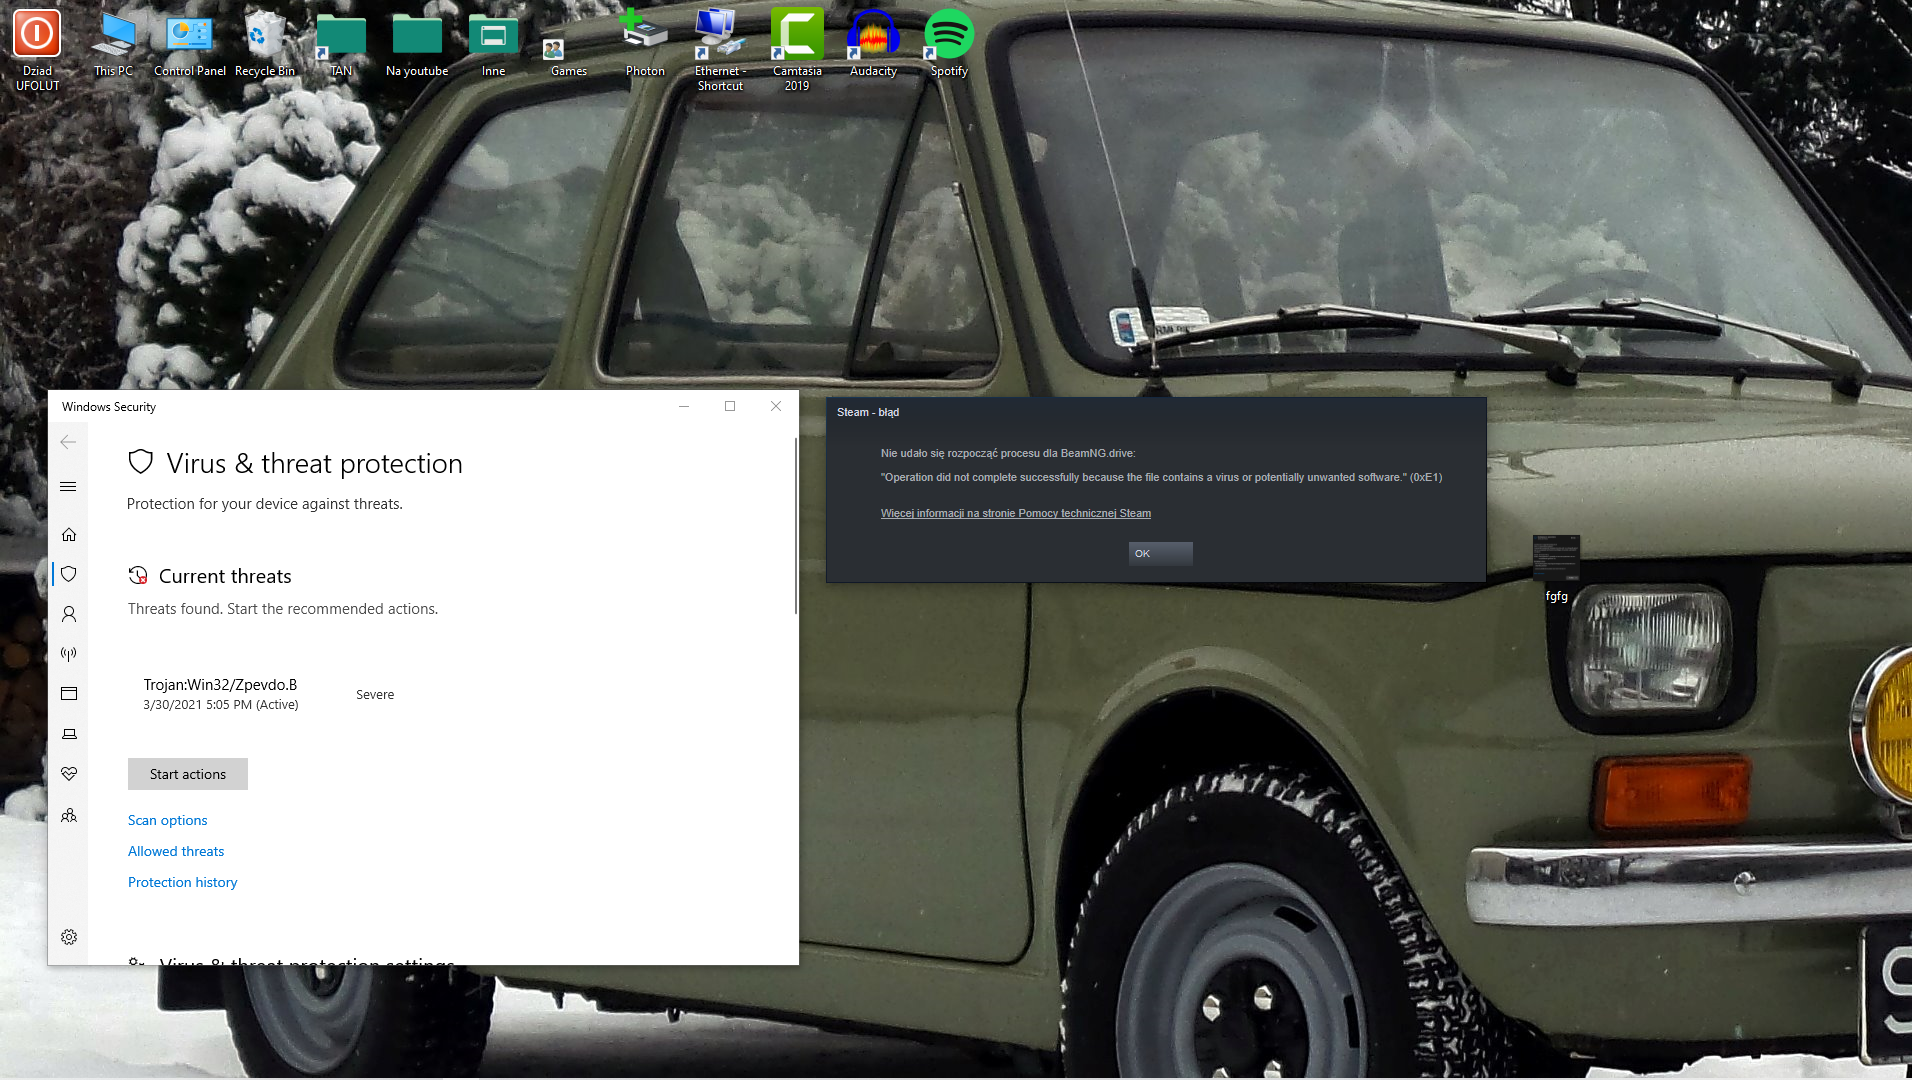
Task: Select the Ethernet - Shortcut icon
Action: pos(720,50)
